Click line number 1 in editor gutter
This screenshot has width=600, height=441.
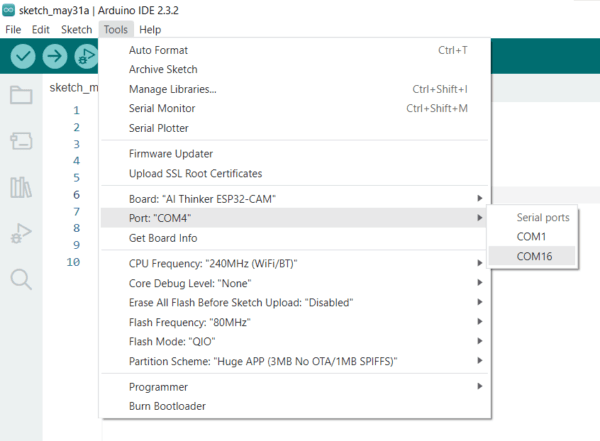coord(77,110)
